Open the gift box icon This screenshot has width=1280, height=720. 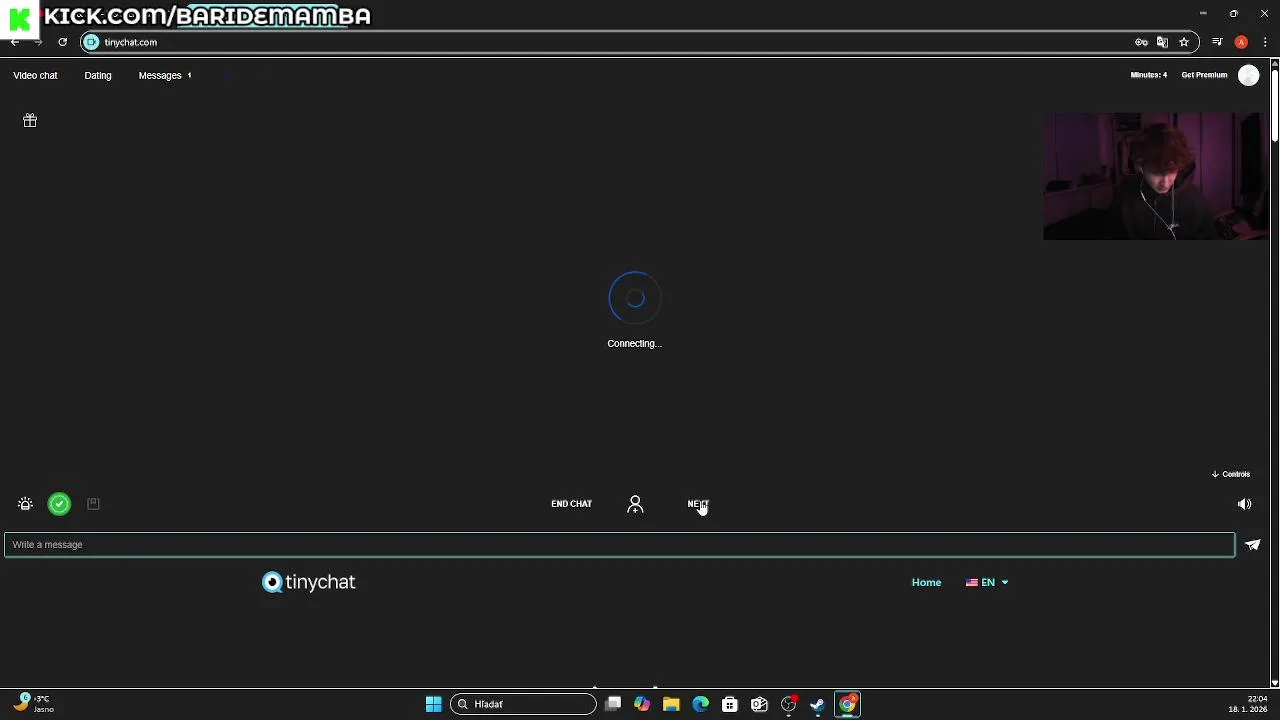(30, 120)
